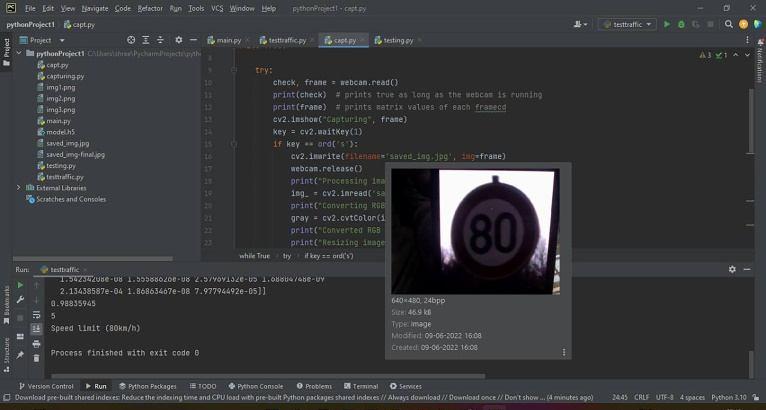Open the Refactor menu
This screenshot has width=766, height=410.
click(150, 8)
